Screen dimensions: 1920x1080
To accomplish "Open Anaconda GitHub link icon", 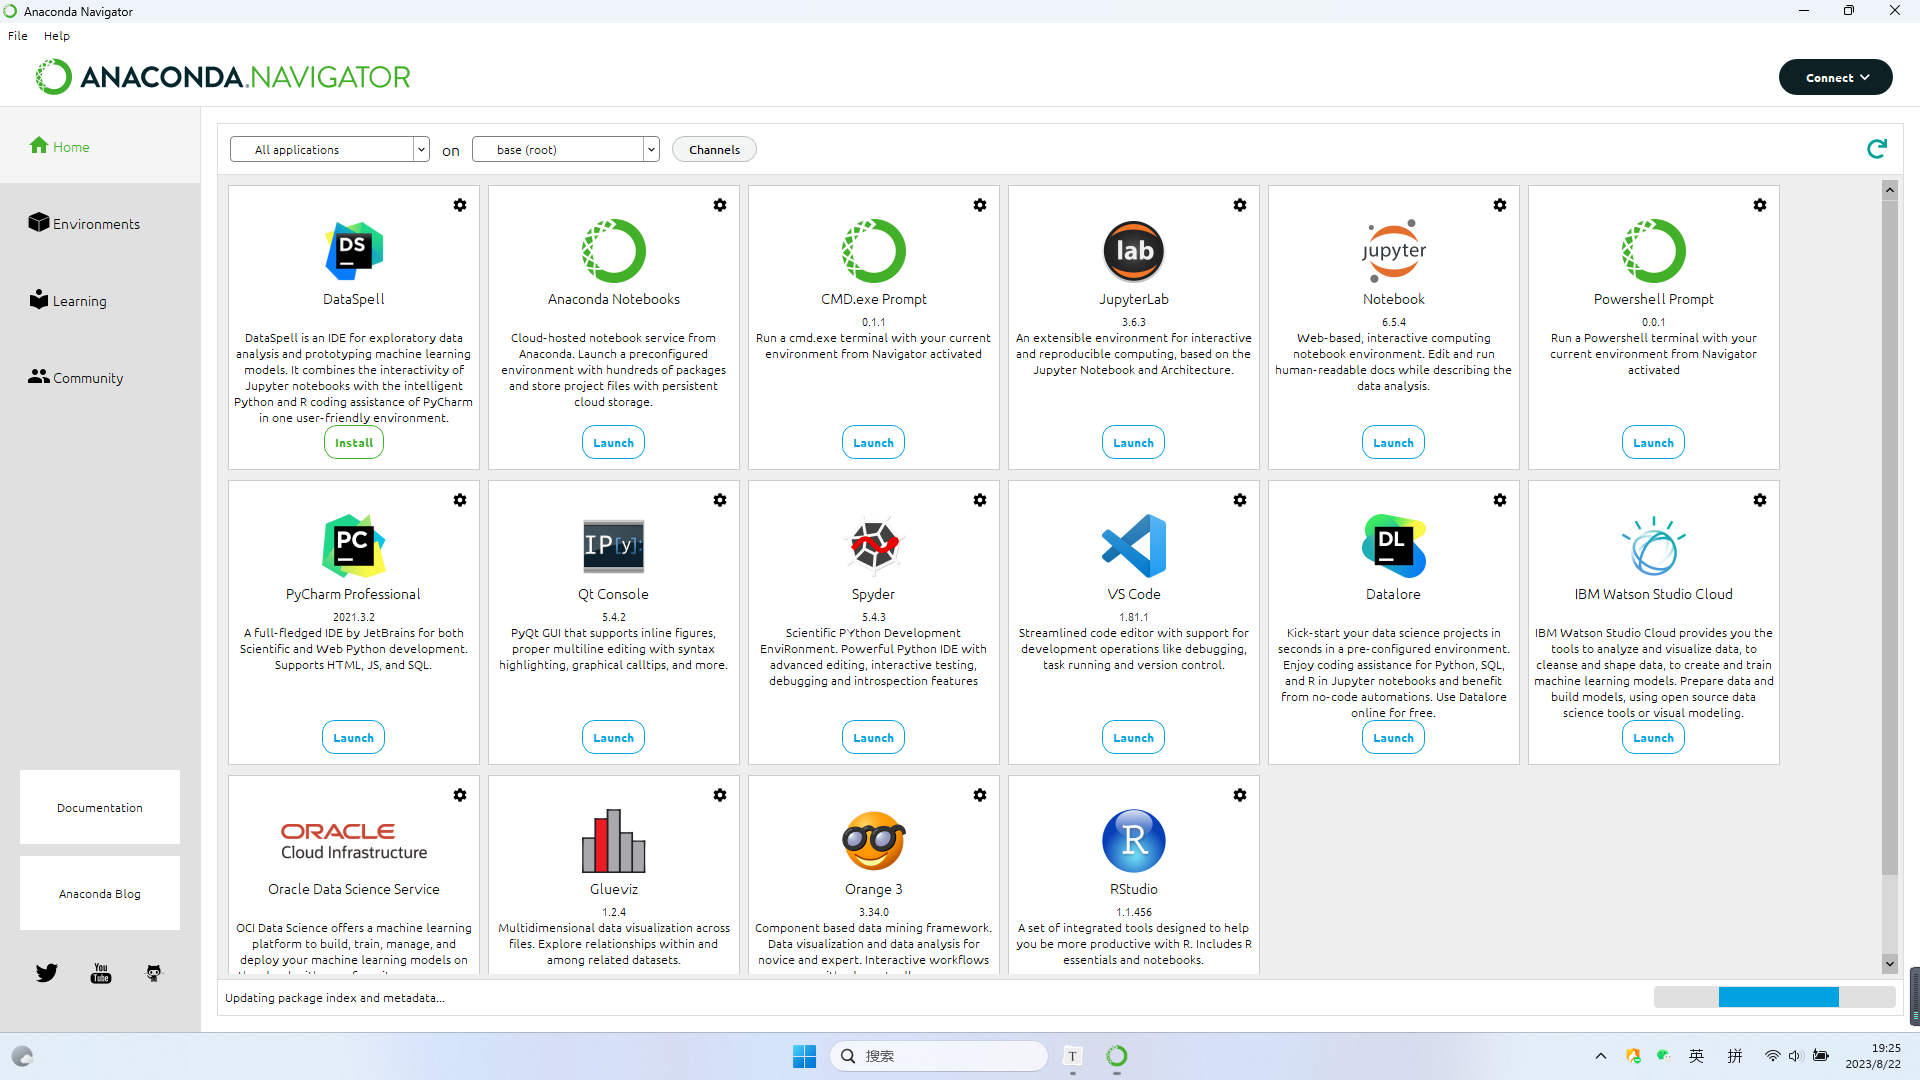I will pyautogui.click(x=154, y=973).
